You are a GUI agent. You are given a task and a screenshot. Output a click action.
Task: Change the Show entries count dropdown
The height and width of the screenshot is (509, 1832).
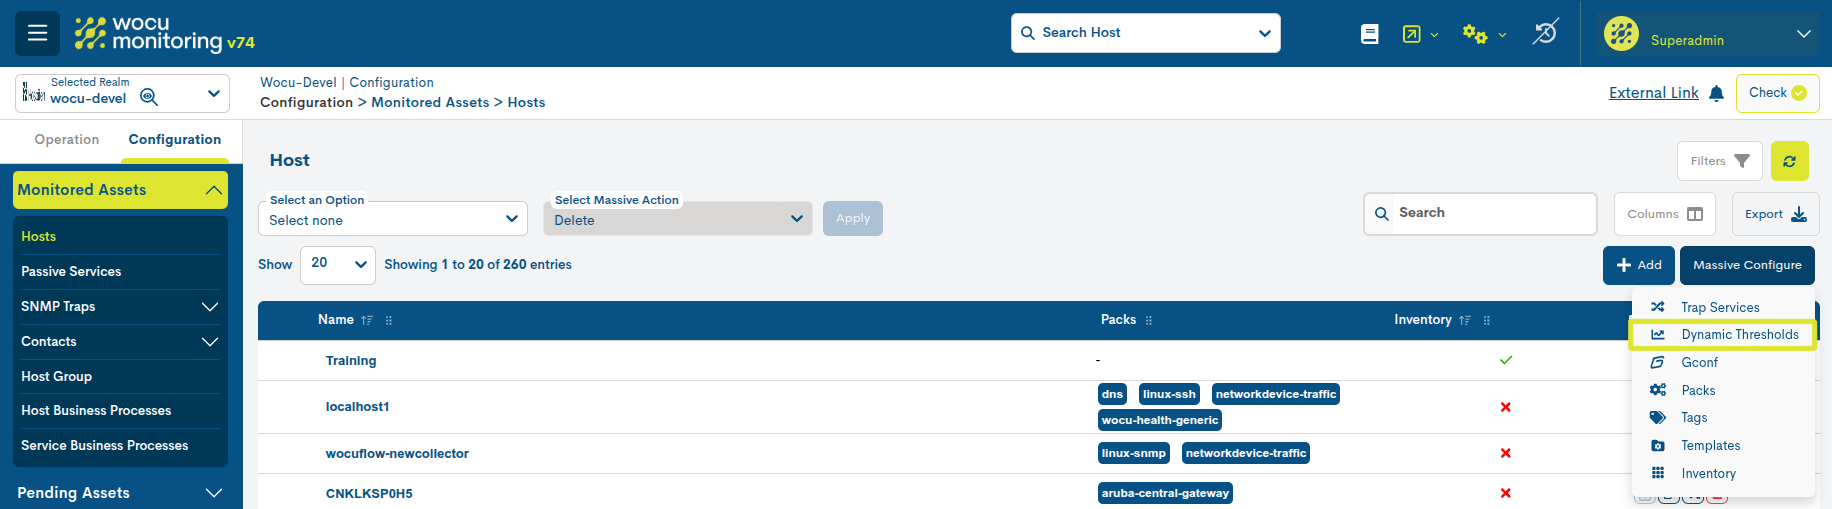coord(338,265)
